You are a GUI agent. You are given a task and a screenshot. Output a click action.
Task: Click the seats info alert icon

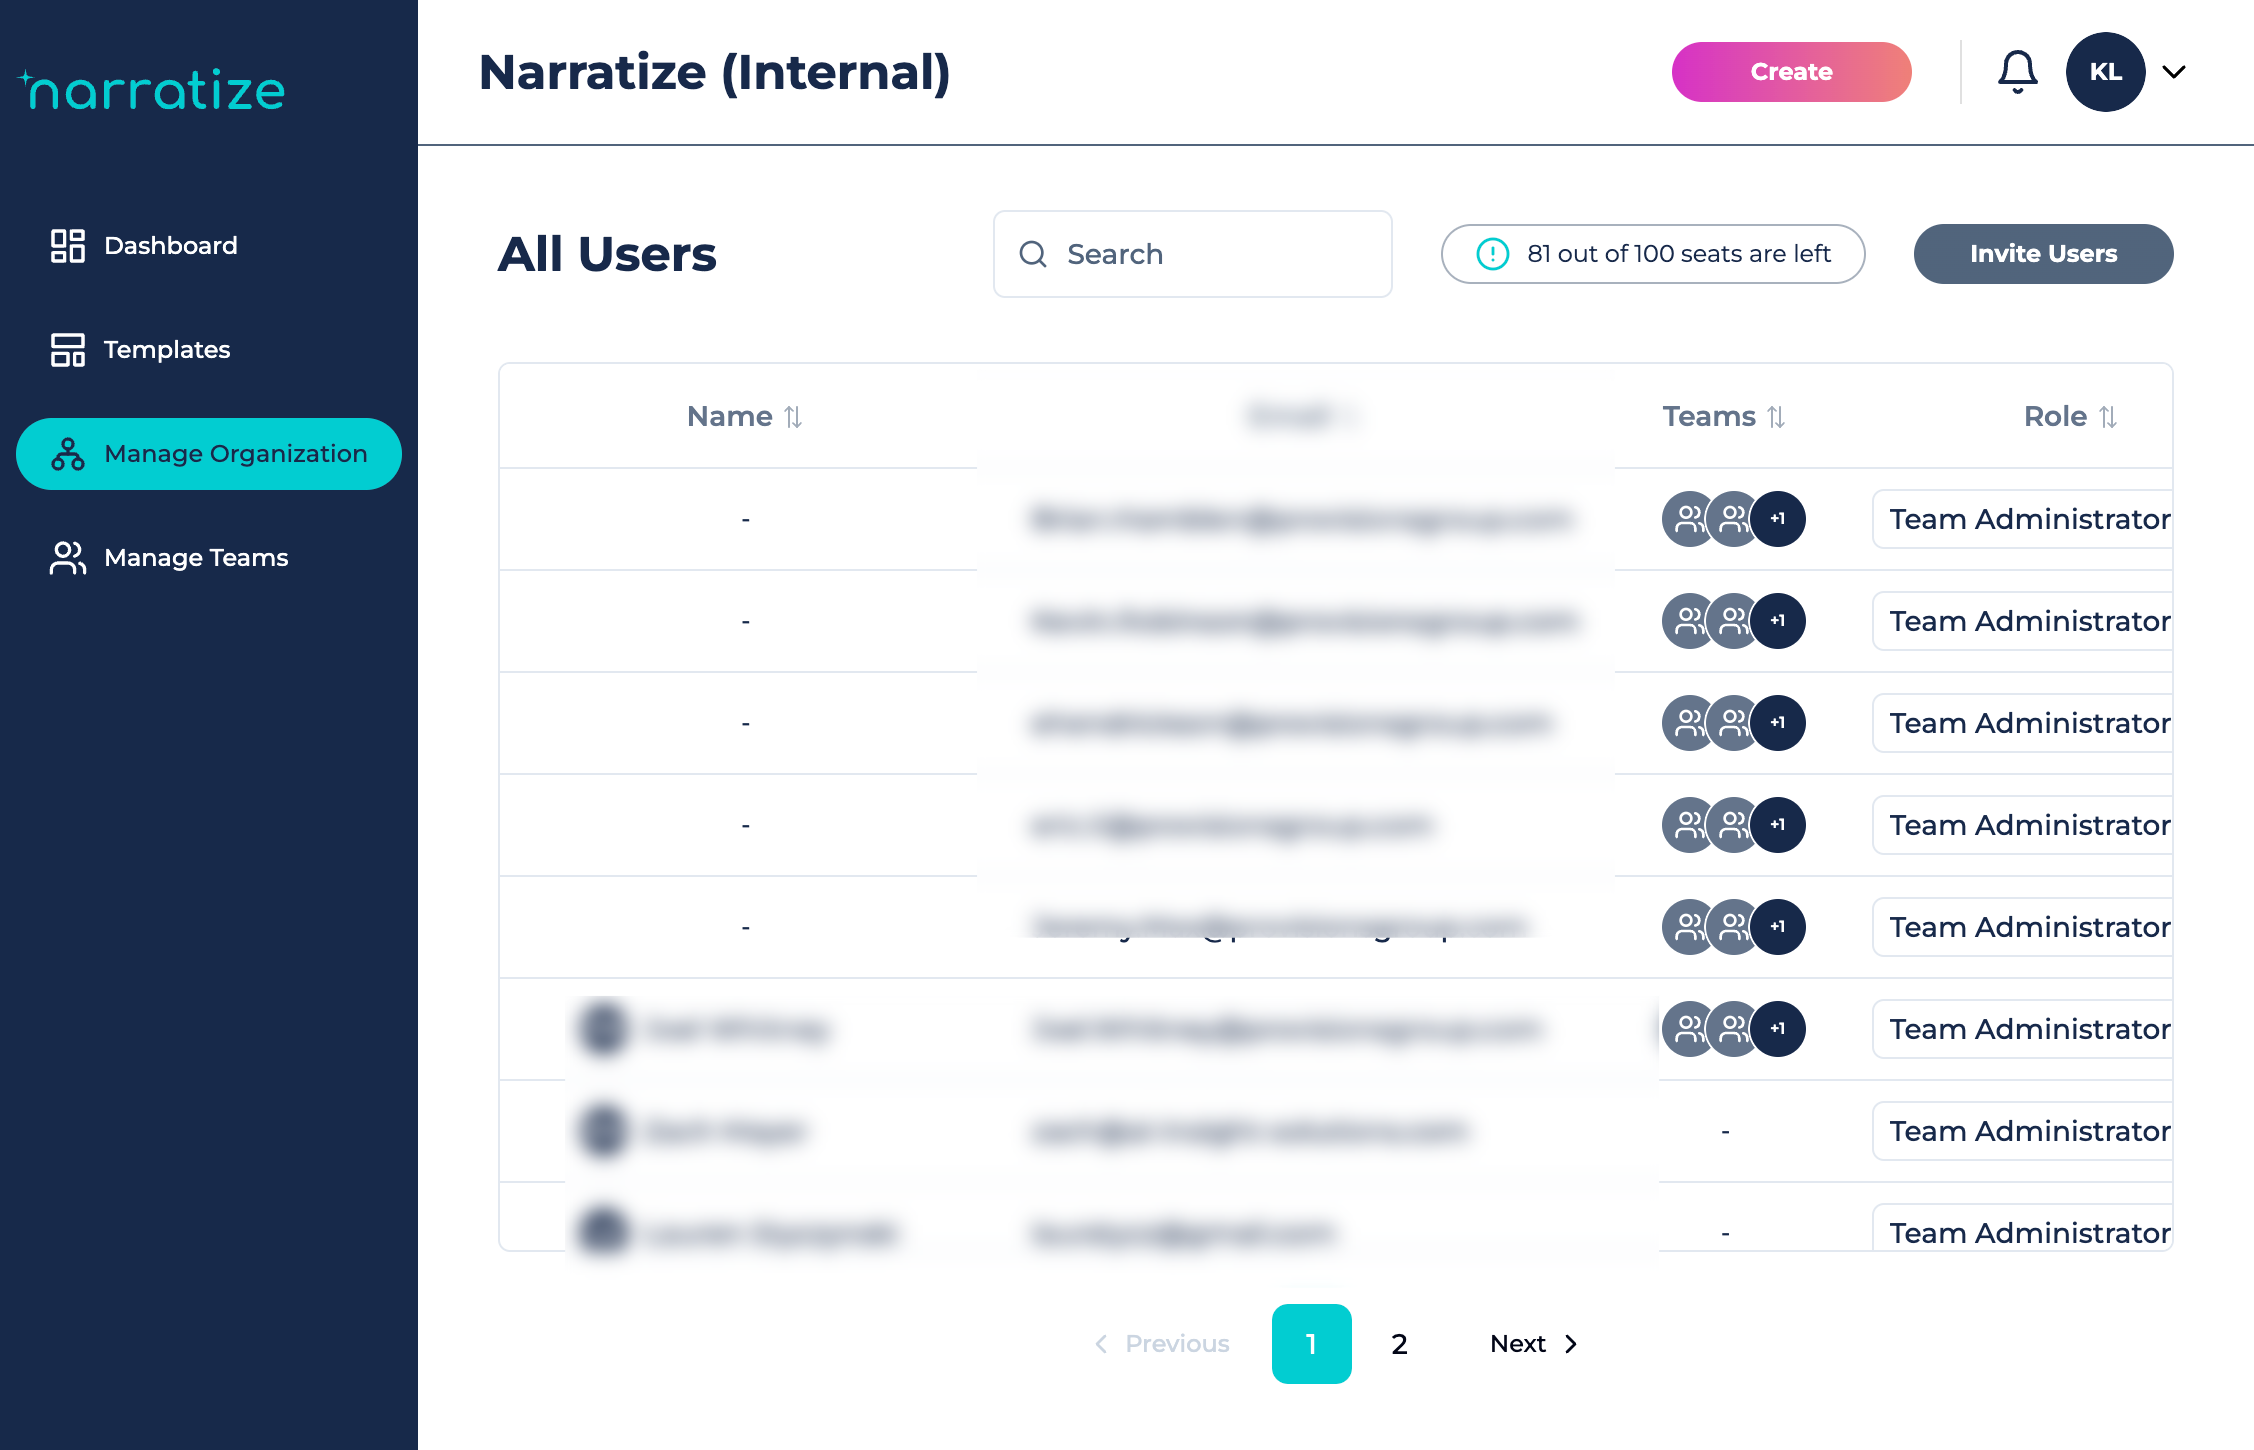coord(1492,254)
